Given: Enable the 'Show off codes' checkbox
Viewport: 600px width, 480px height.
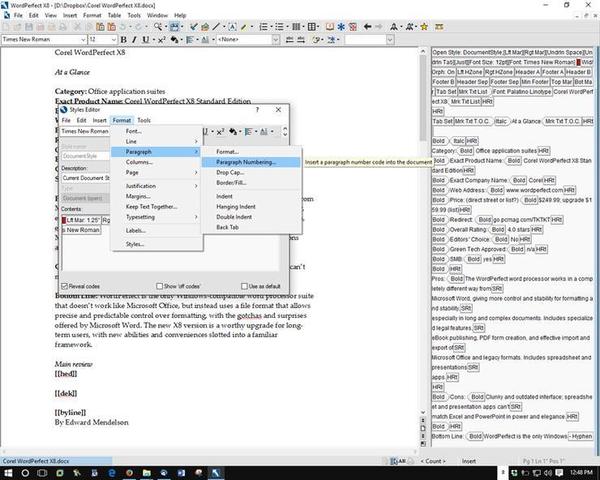Looking at the screenshot, I should pyautogui.click(x=159, y=286).
